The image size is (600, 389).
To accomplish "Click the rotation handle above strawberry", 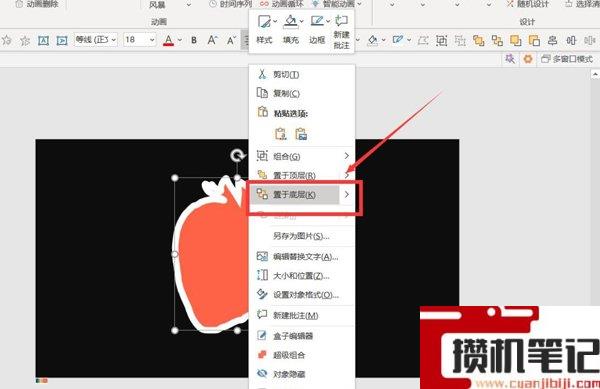I will coord(237,155).
